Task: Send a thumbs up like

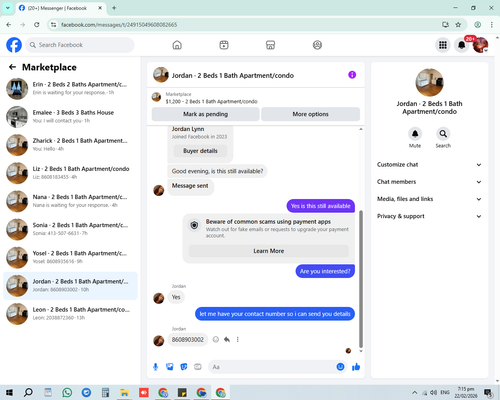Action: (356, 367)
